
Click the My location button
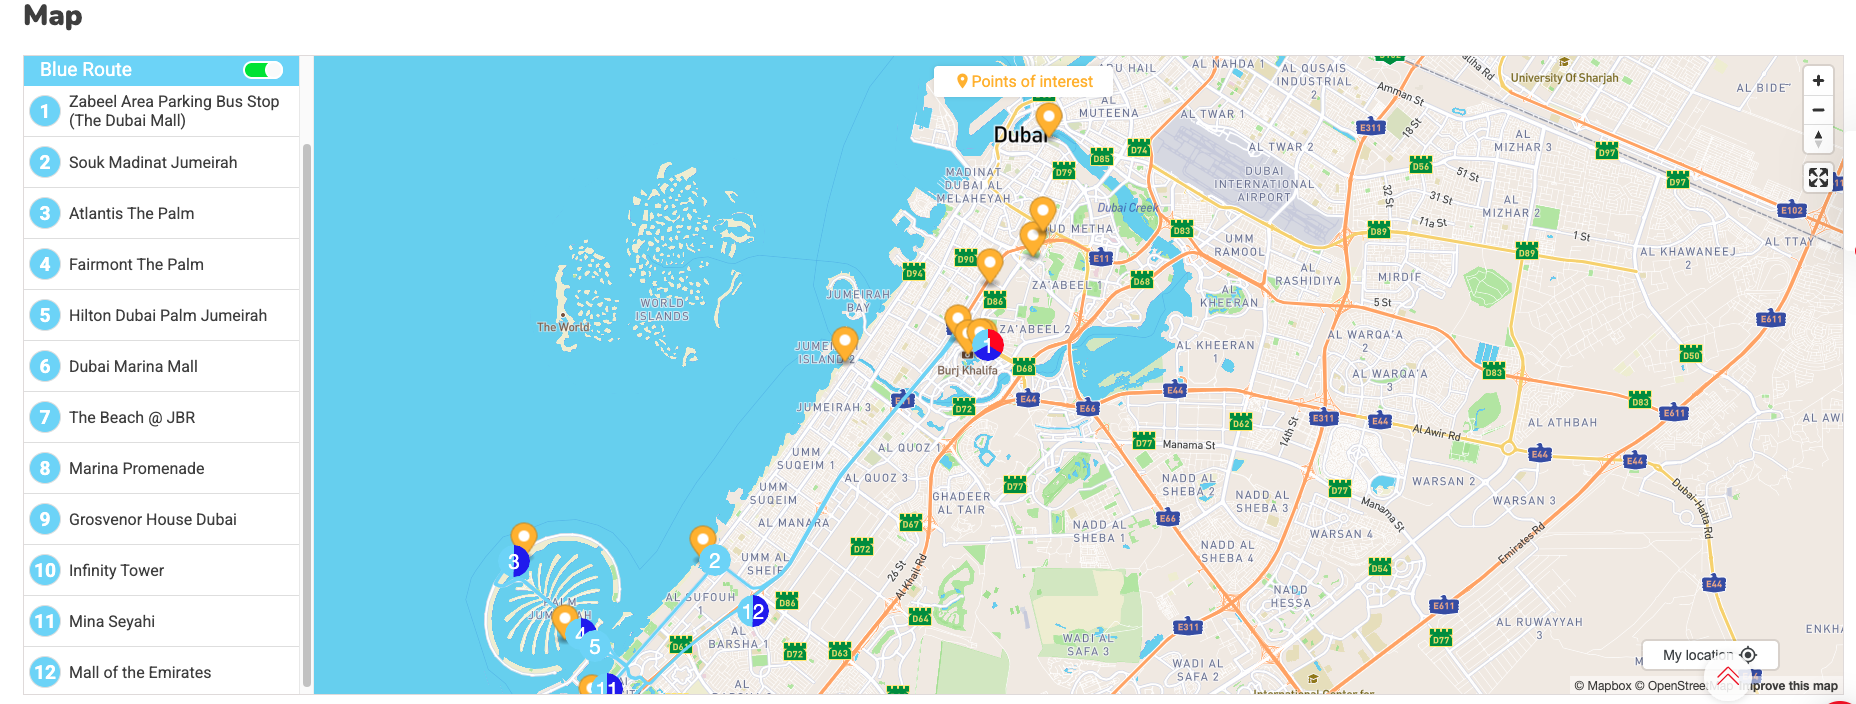[x=1709, y=655]
